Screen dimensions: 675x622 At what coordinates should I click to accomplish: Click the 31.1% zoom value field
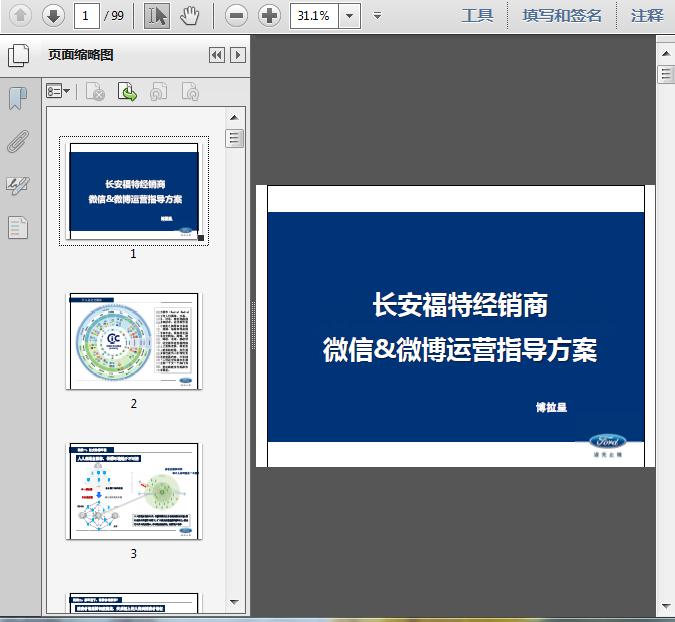314,16
